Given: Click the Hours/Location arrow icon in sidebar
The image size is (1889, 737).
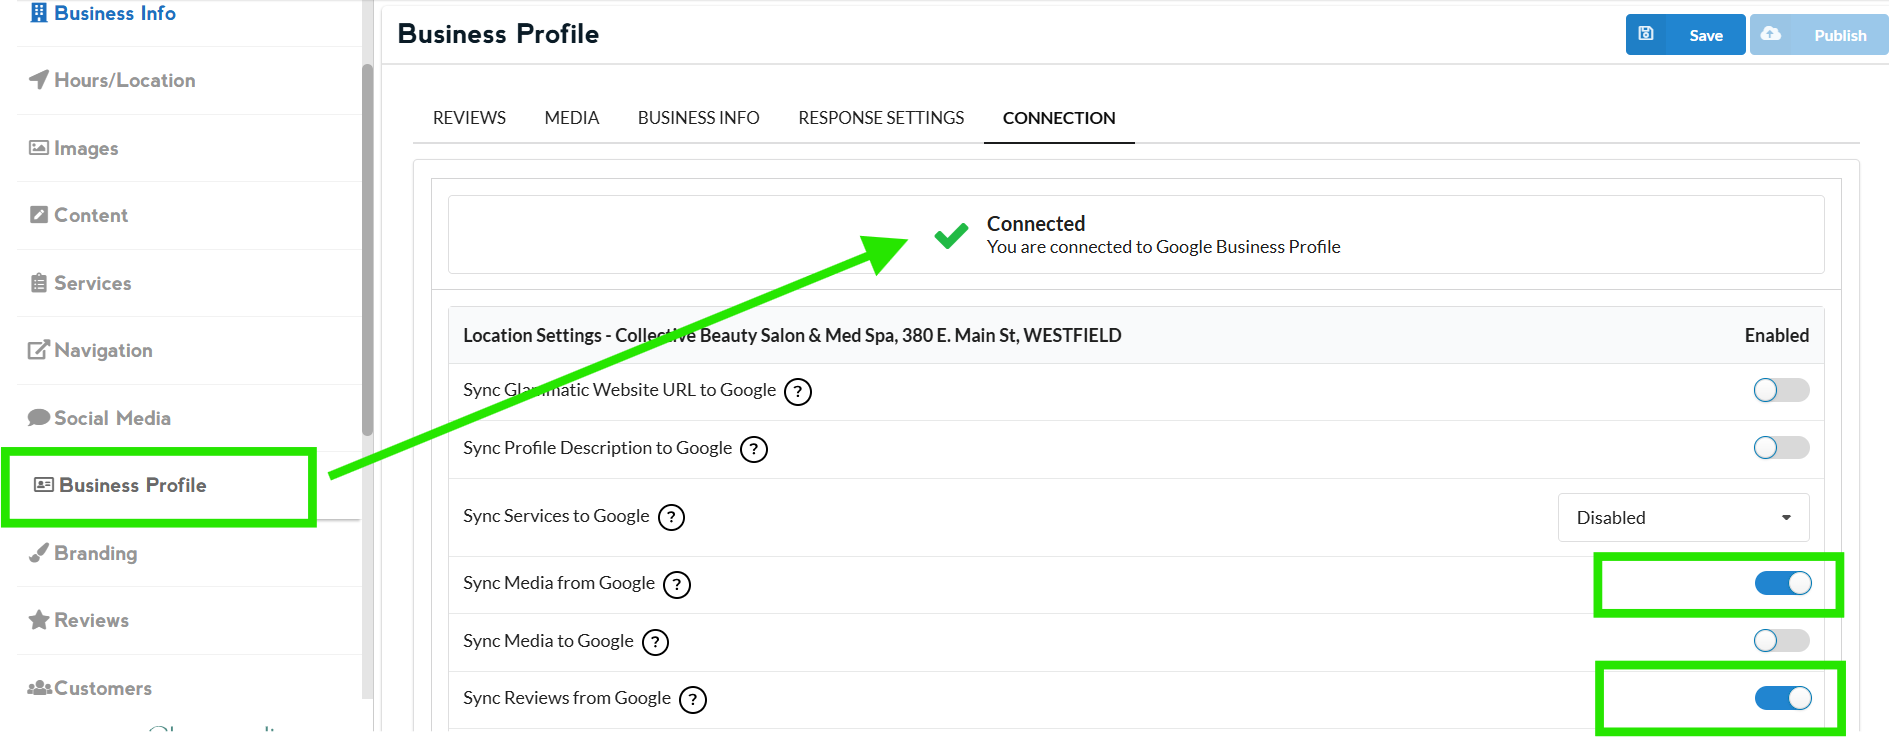Looking at the screenshot, I should (39, 80).
